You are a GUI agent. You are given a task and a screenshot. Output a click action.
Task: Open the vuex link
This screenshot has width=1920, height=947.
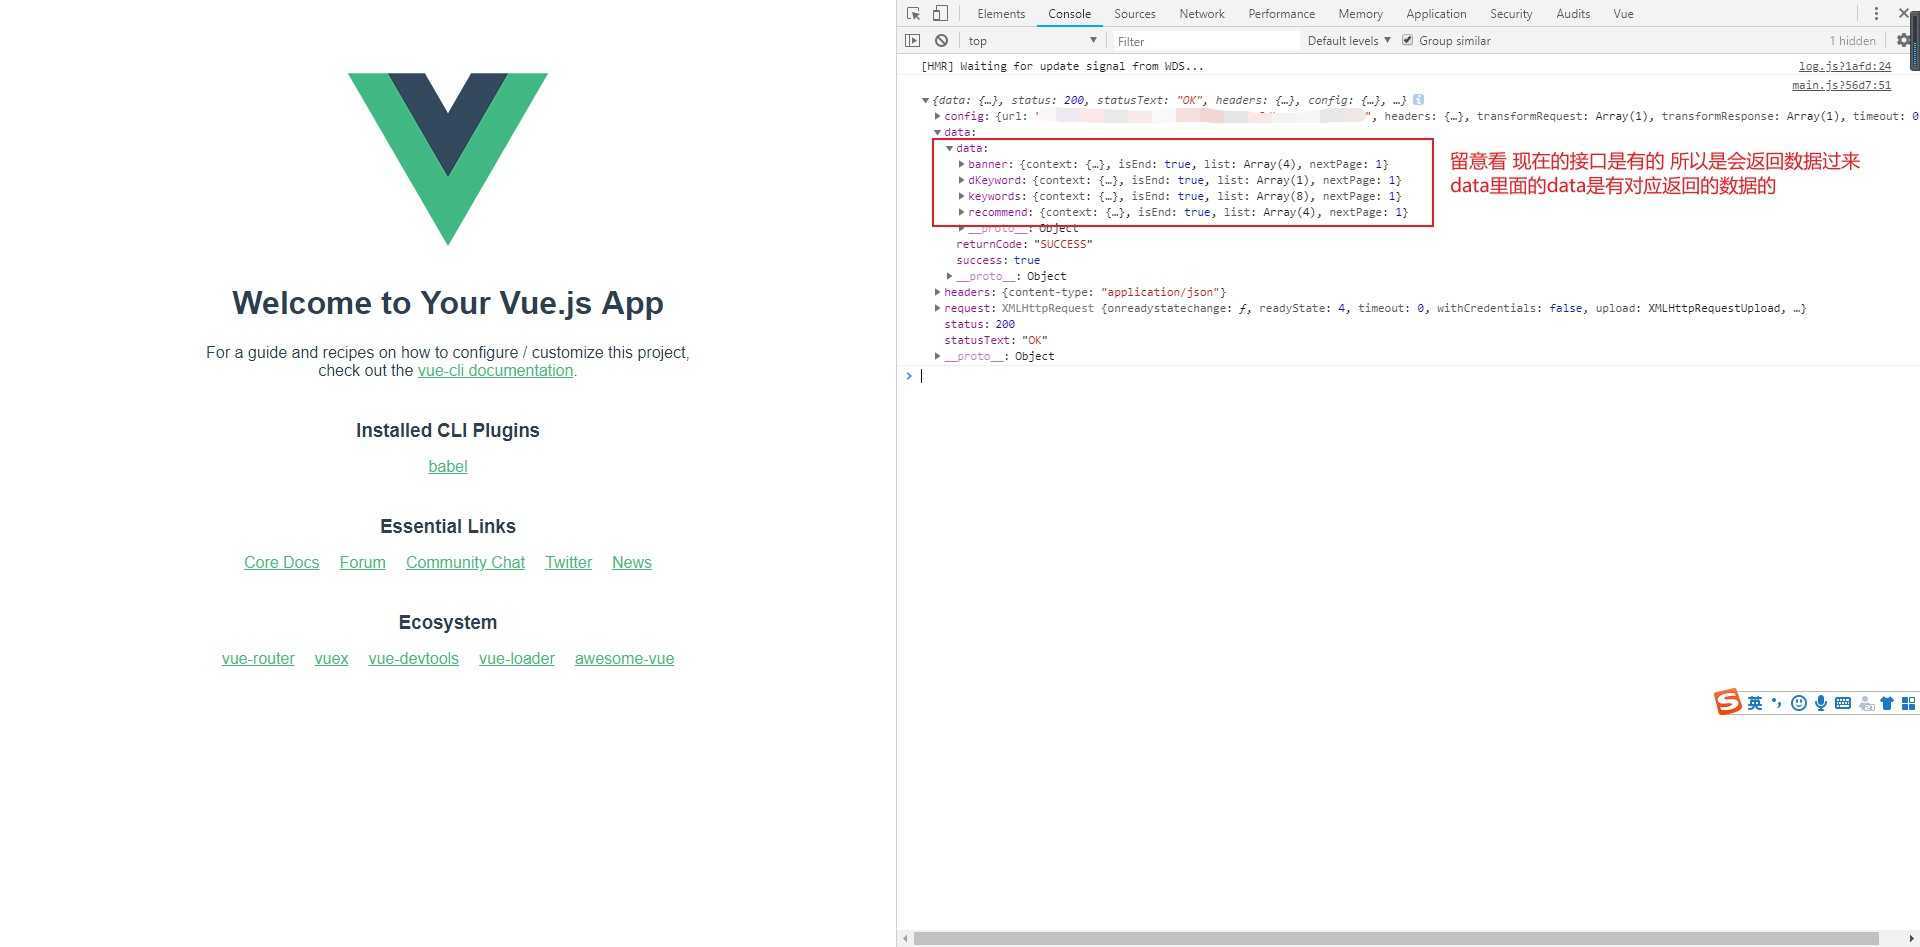(331, 658)
